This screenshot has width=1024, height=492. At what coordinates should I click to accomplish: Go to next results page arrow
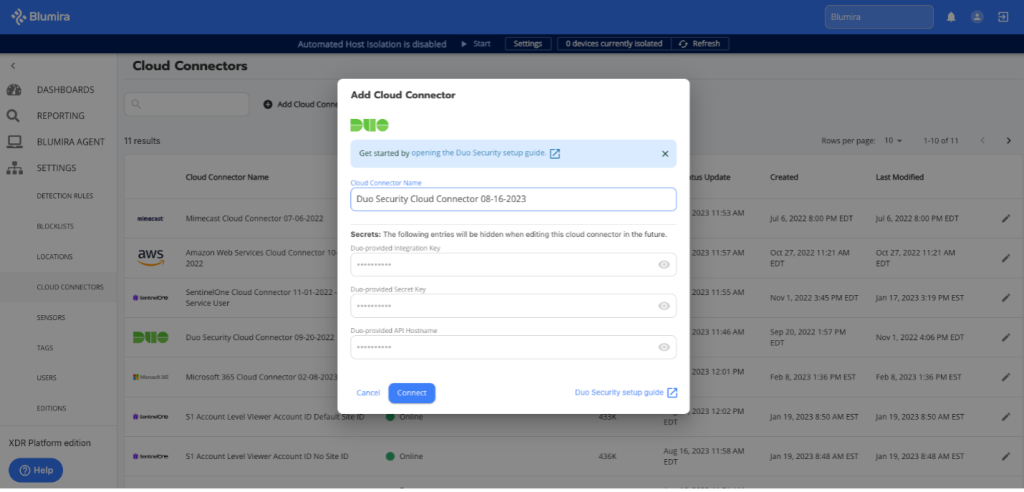click(1008, 141)
